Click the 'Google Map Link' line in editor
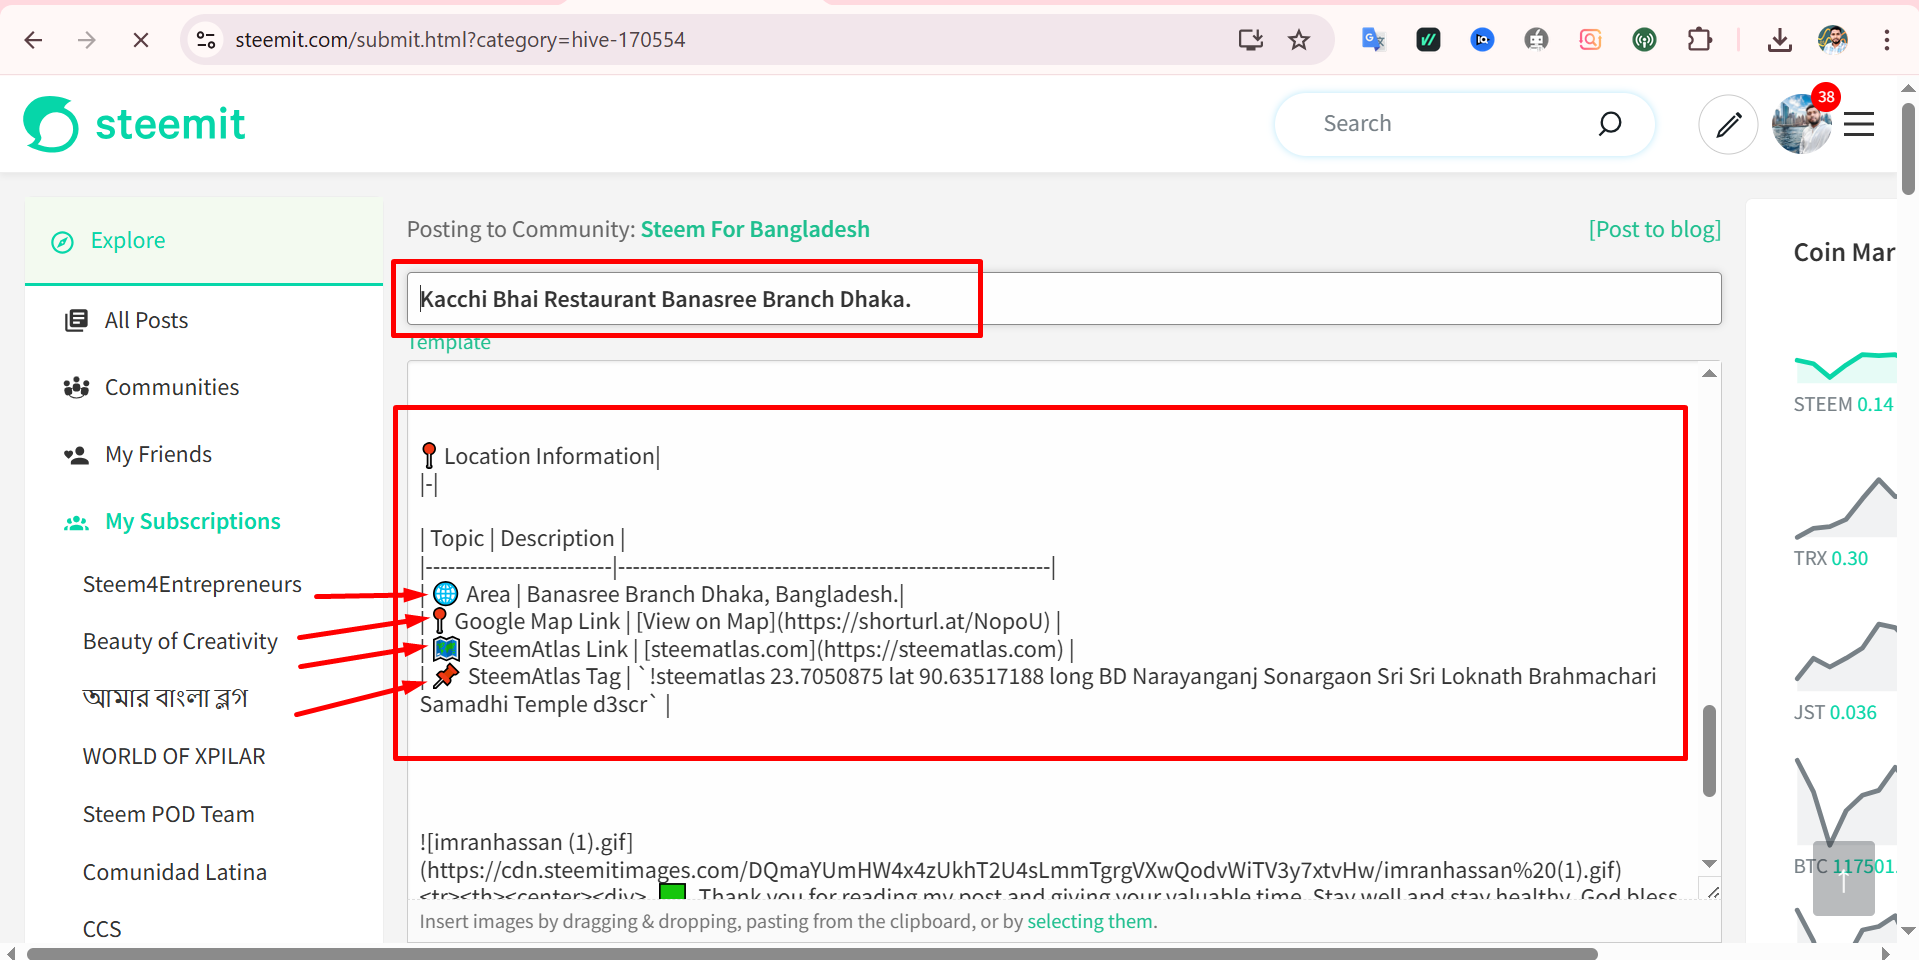This screenshot has height=960, width=1919. [740, 621]
